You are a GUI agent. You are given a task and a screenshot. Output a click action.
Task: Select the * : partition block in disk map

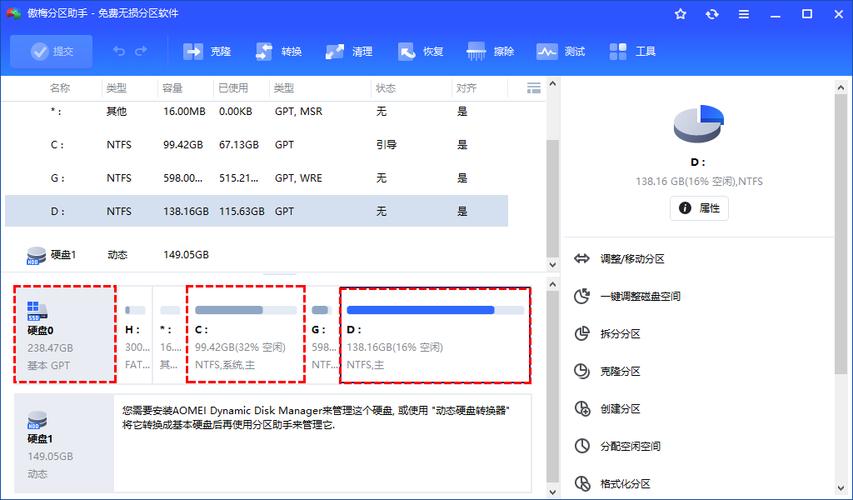coord(170,334)
